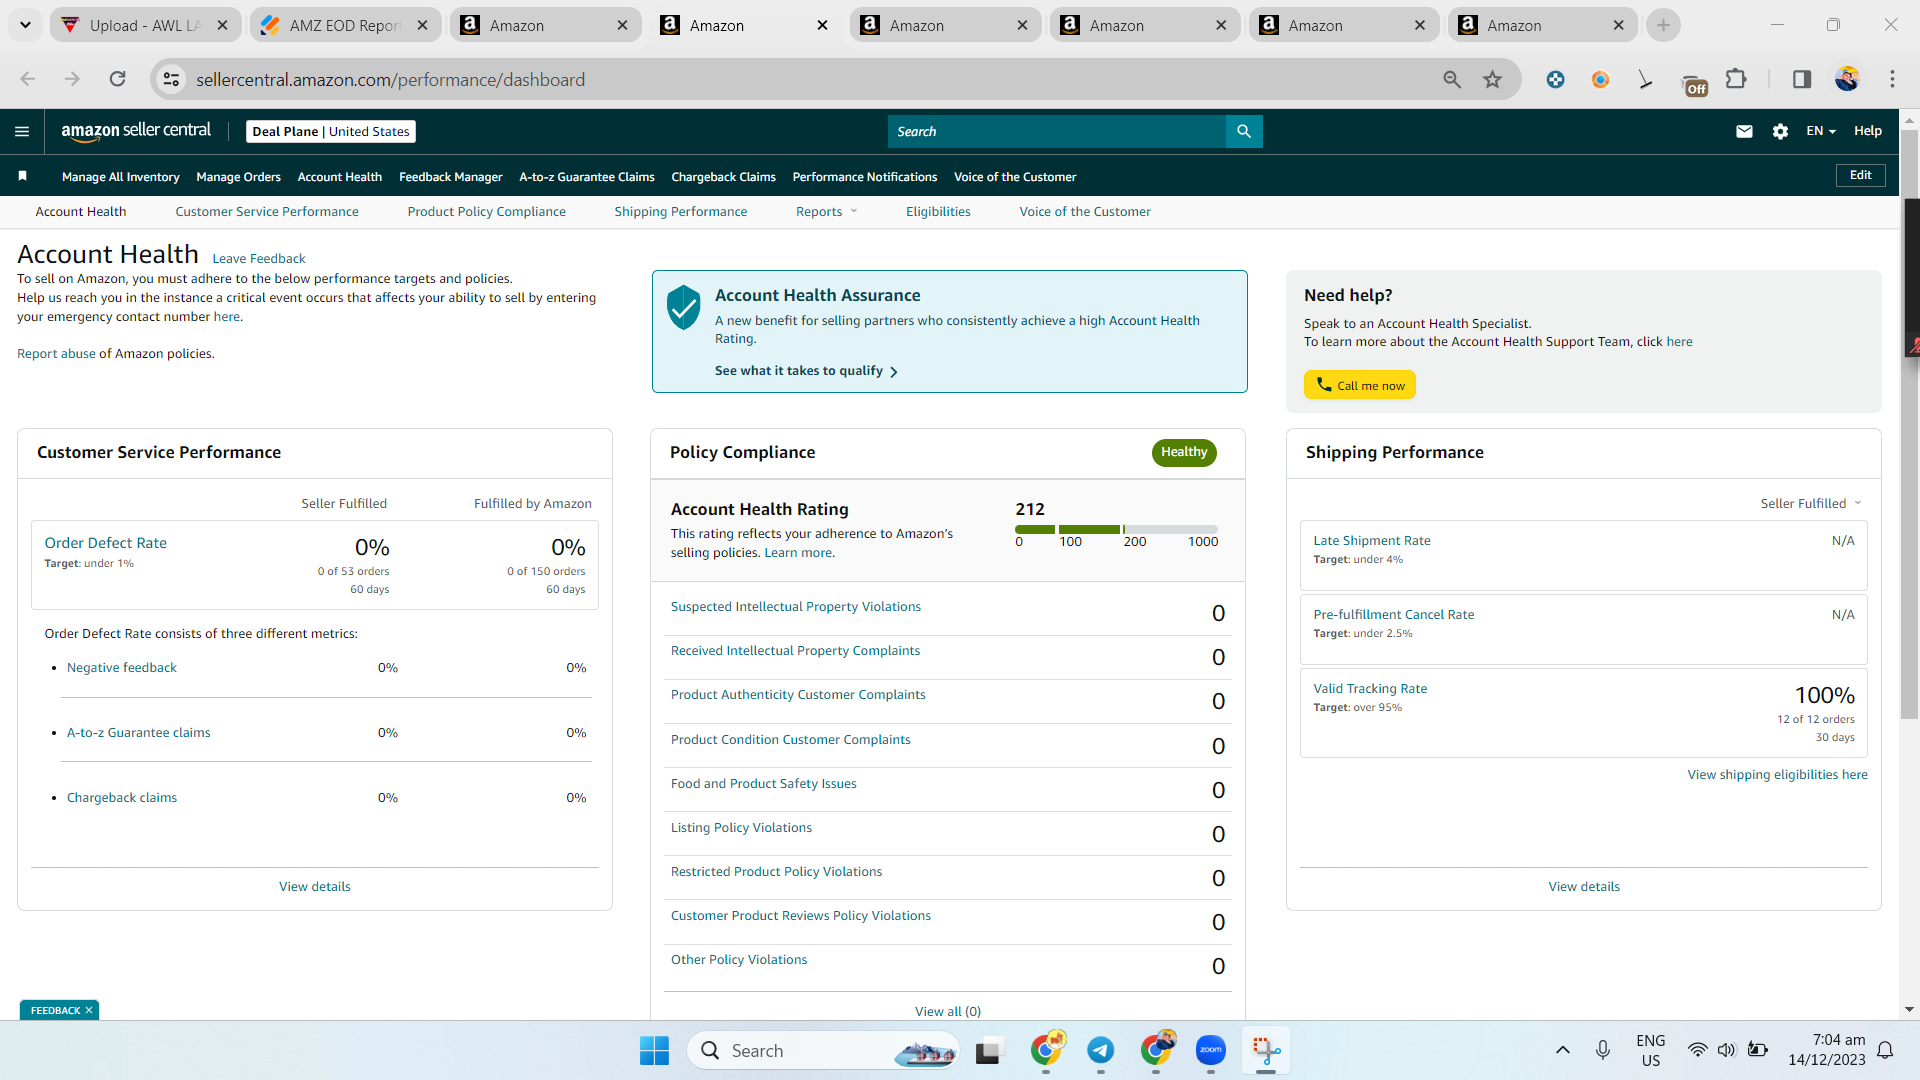The height and width of the screenshot is (1080, 1920).
Task: Open the browser zoom magnifier icon
Action: (1452, 79)
